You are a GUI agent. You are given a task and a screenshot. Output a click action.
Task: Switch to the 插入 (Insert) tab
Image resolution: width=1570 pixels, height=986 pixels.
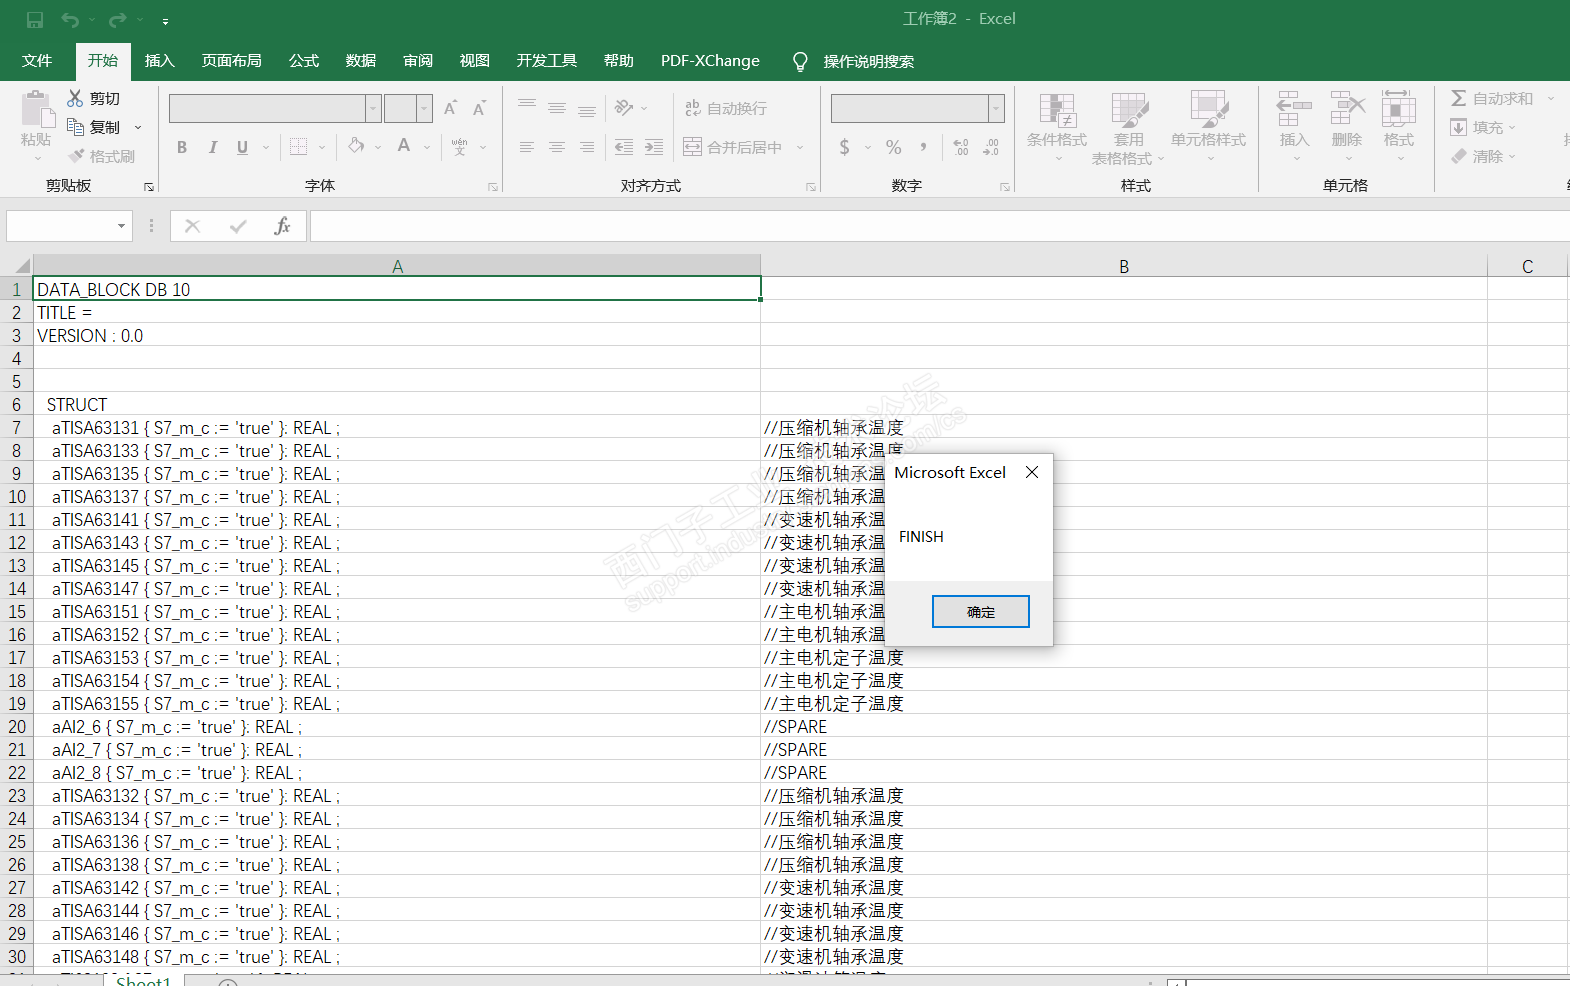point(160,61)
